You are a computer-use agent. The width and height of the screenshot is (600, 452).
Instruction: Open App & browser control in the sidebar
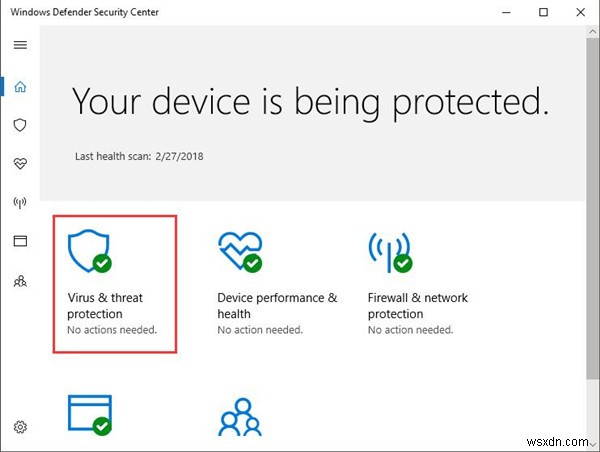point(20,242)
